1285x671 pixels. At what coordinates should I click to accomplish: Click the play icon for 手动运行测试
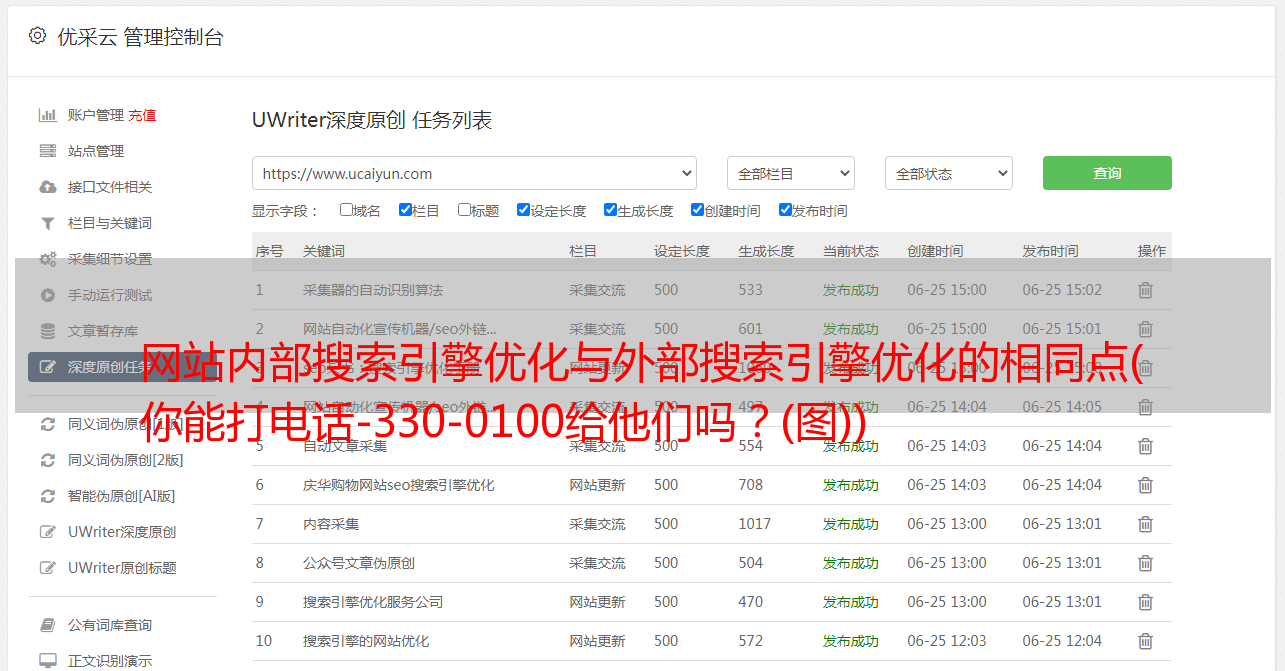[47, 295]
